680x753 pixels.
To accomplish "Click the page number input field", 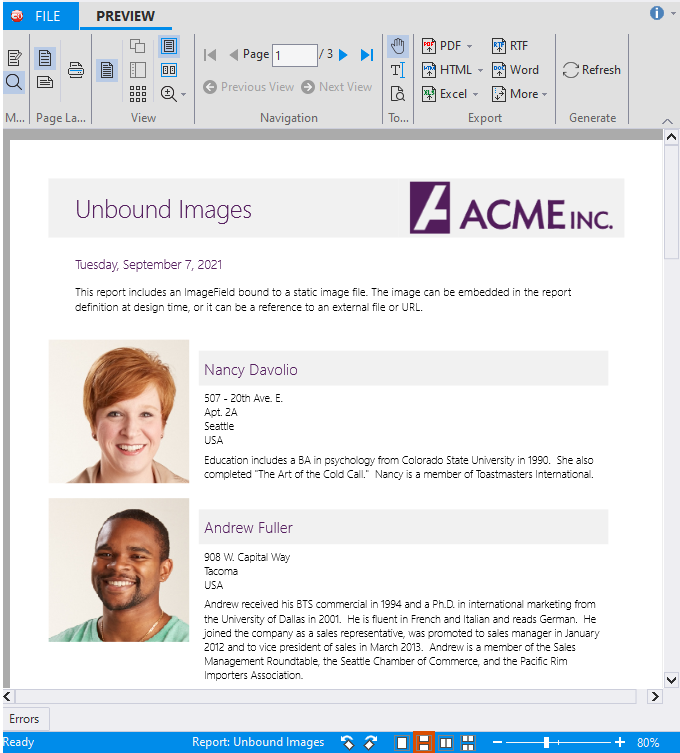I will [x=294, y=55].
